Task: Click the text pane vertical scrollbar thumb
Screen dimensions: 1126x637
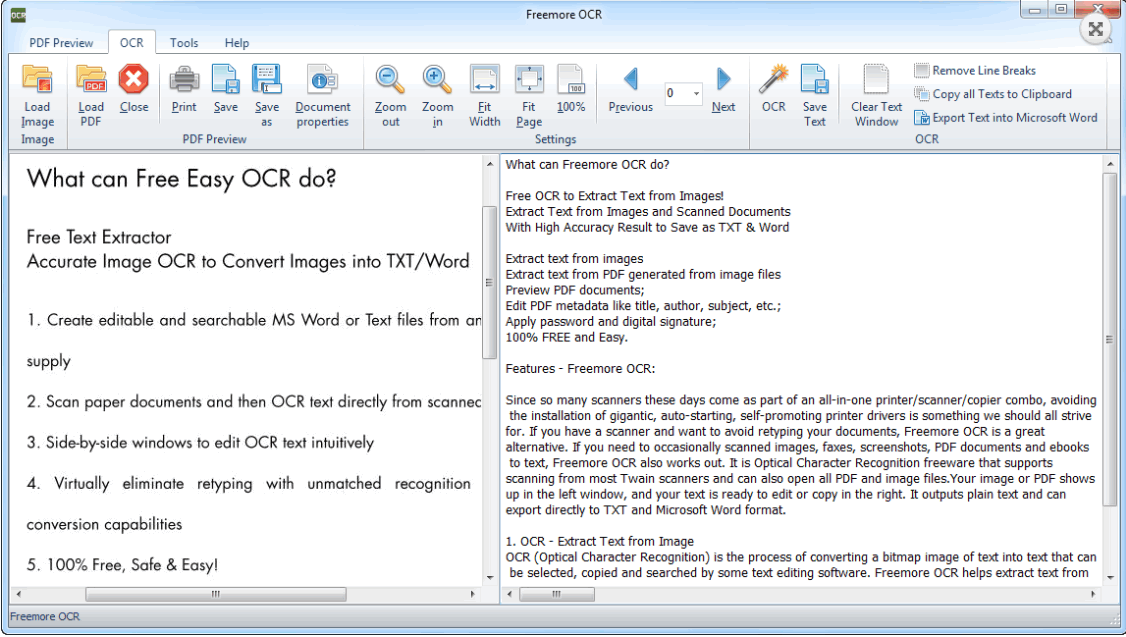Action: [1110, 340]
